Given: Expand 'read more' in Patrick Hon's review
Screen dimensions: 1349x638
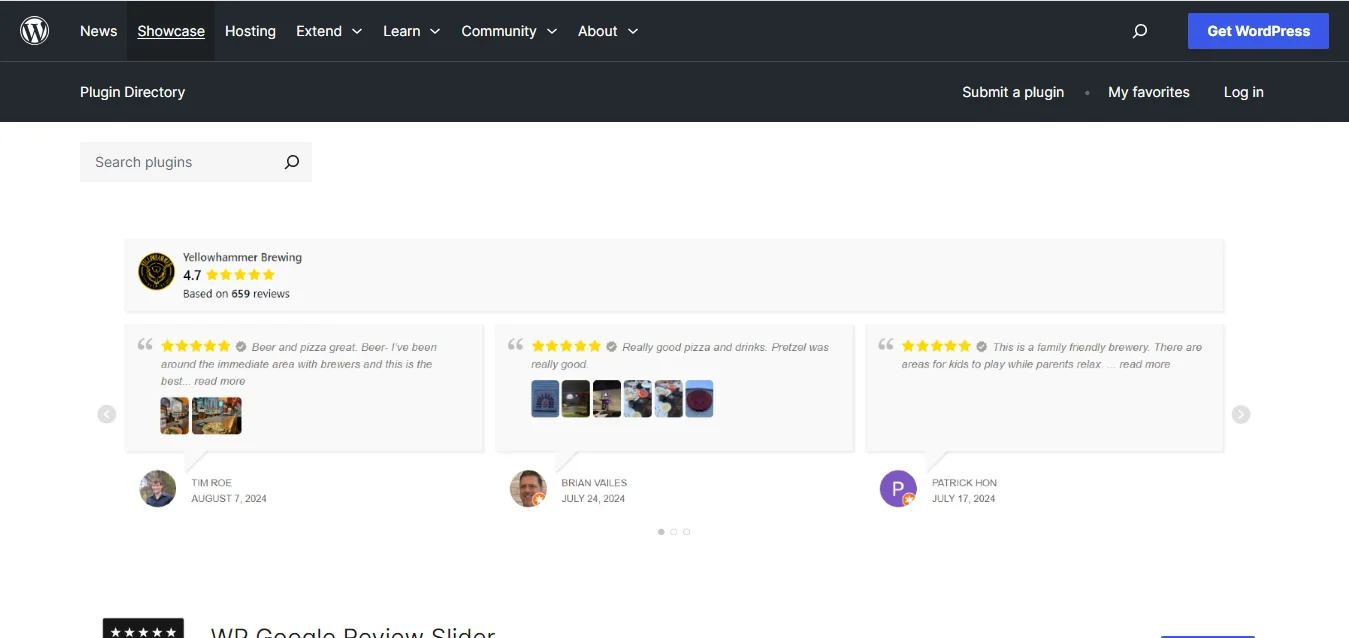Looking at the screenshot, I should click(1145, 364).
